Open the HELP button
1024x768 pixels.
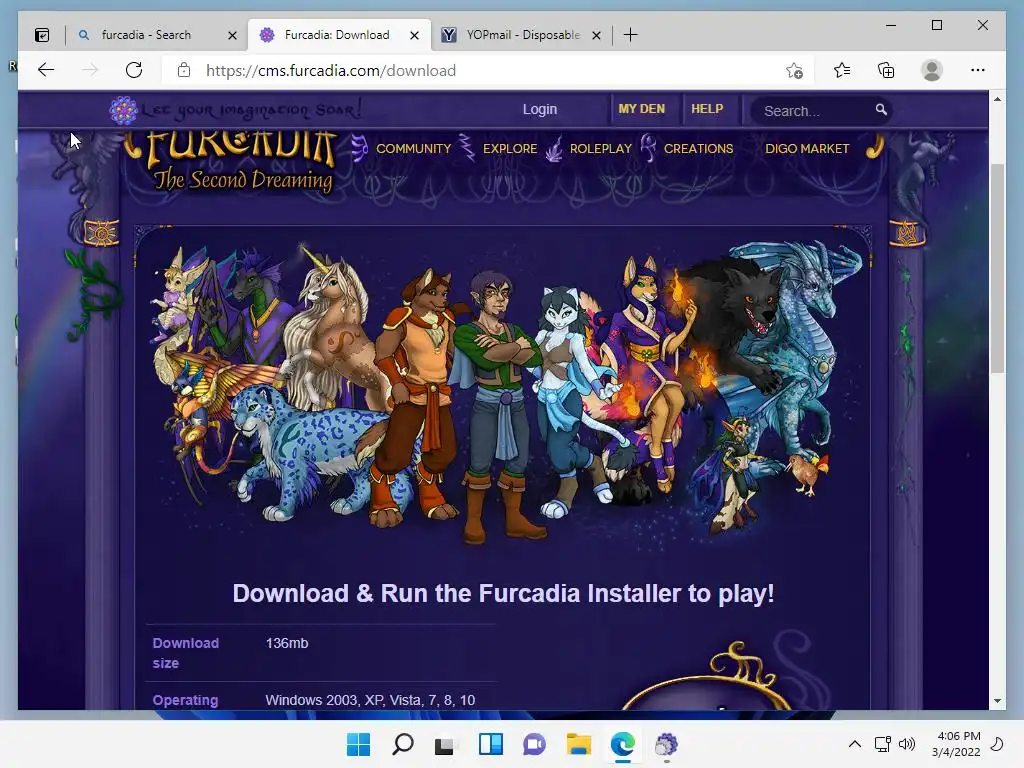coord(707,109)
